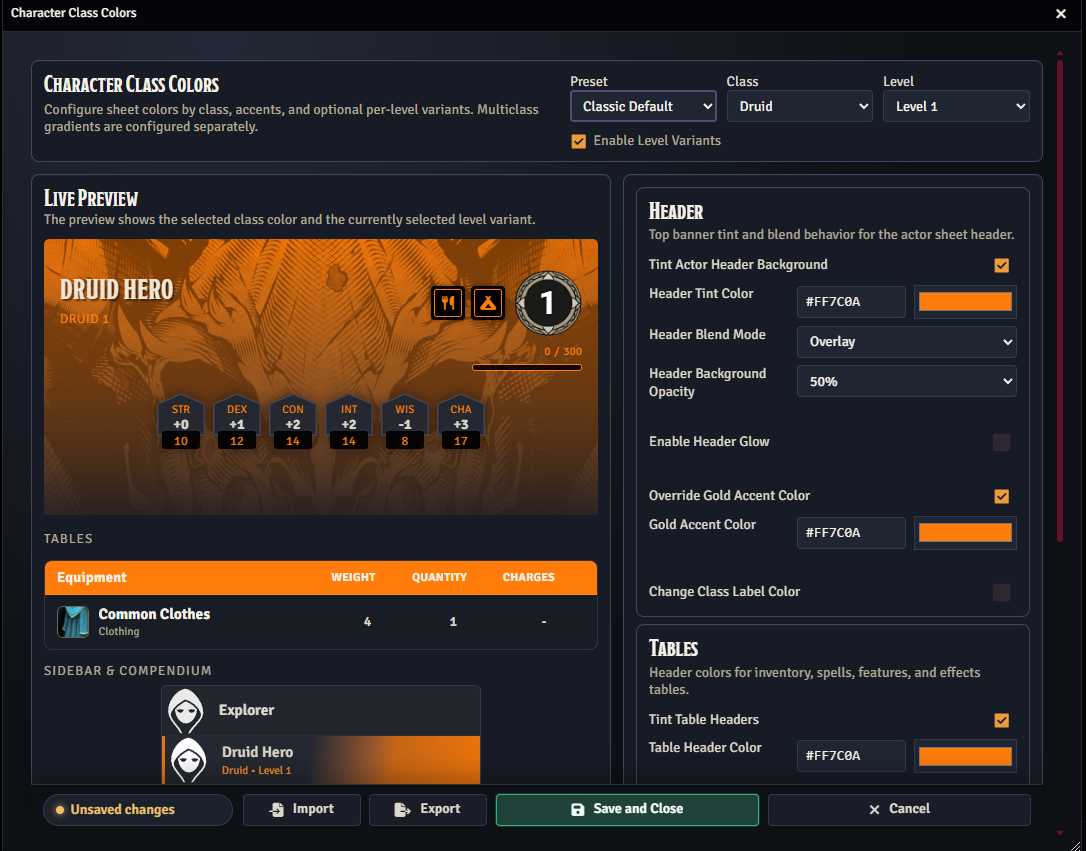Click the Explorer hooded avatar icon
The image size is (1086, 851).
click(x=186, y=710)
